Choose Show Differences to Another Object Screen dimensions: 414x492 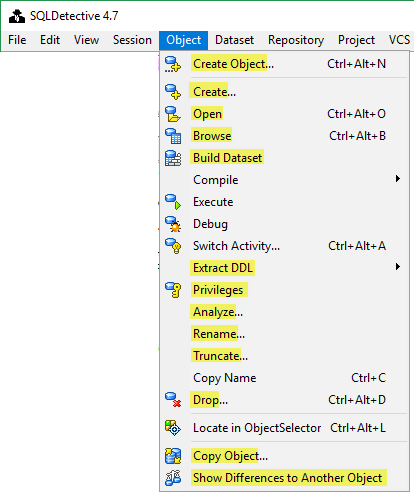[284, 478]
